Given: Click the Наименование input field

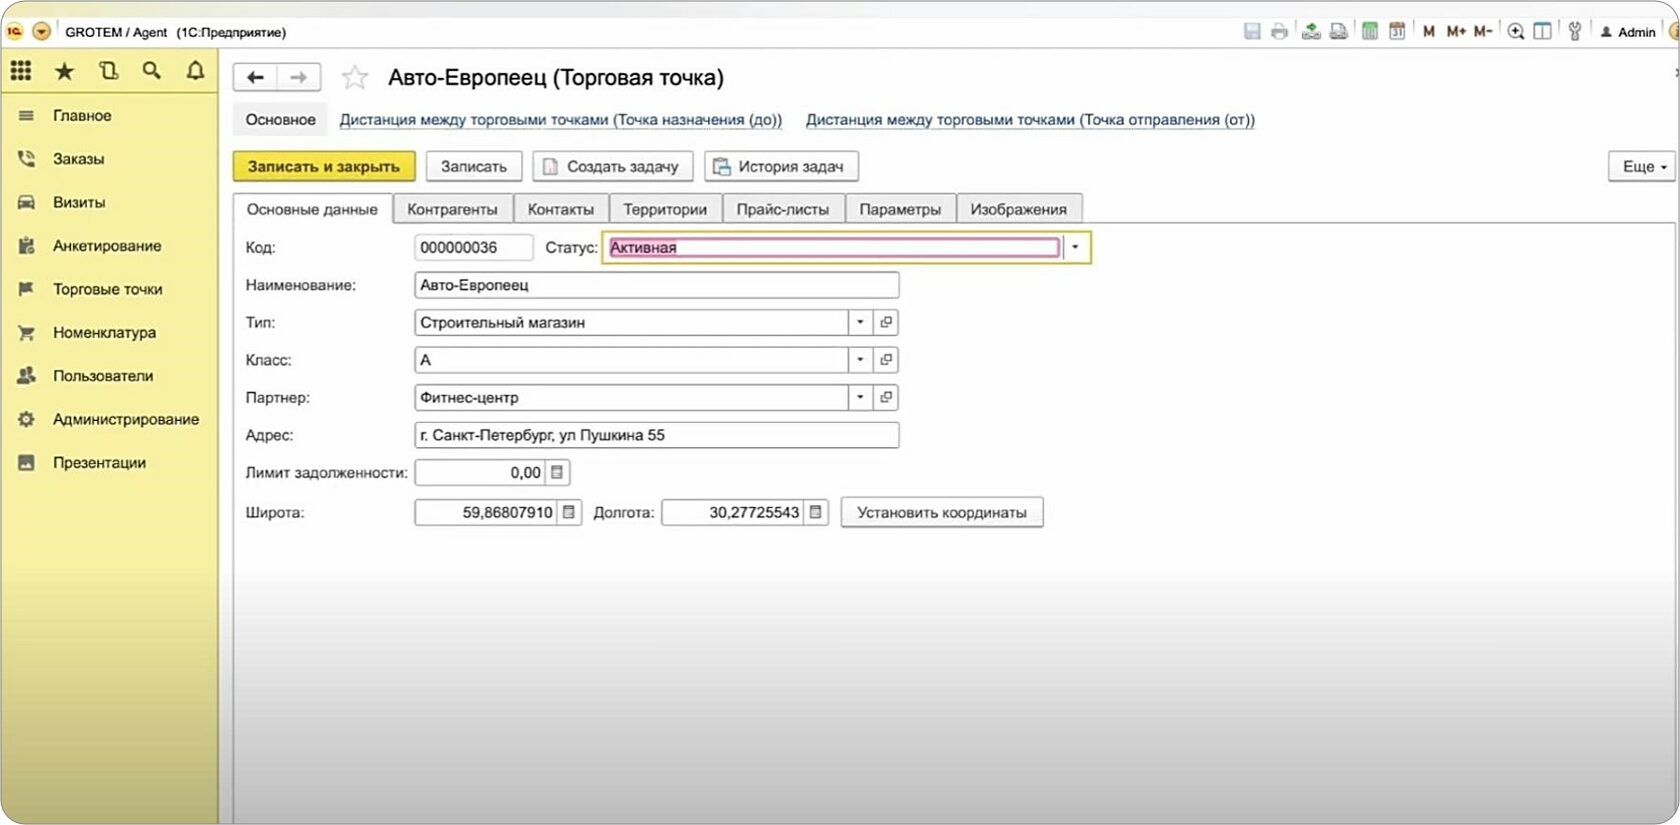Looking at the screenshot, I should (x=656, y=285).
